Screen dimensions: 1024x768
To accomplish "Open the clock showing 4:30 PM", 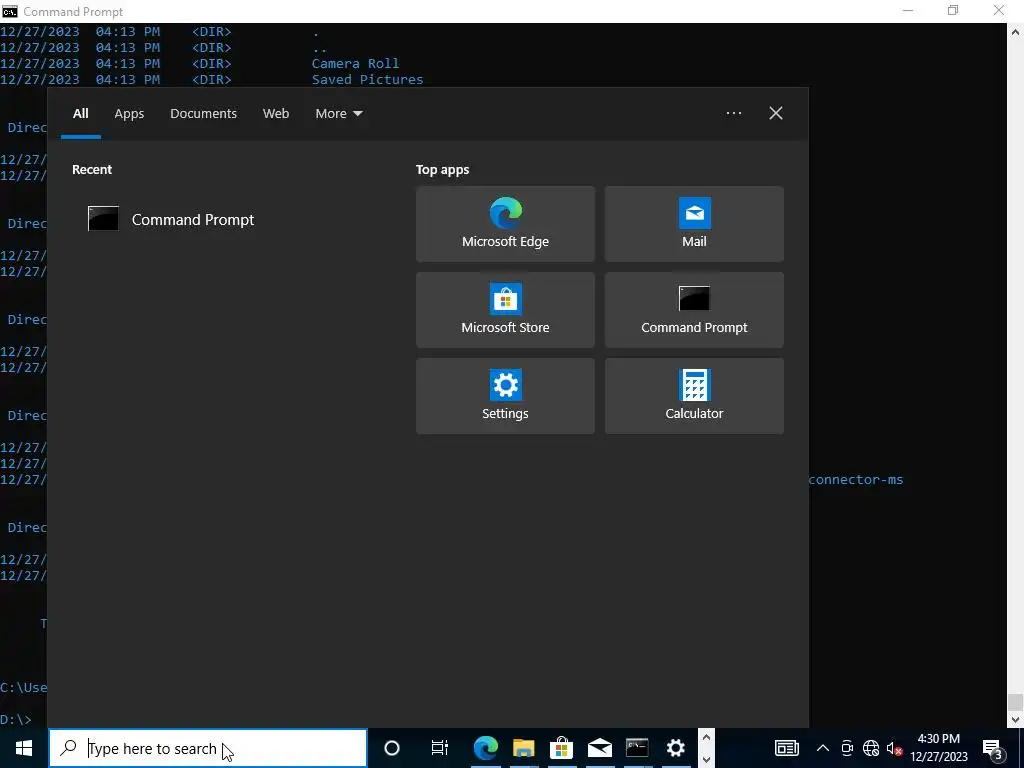I will [x=938, y=748].
